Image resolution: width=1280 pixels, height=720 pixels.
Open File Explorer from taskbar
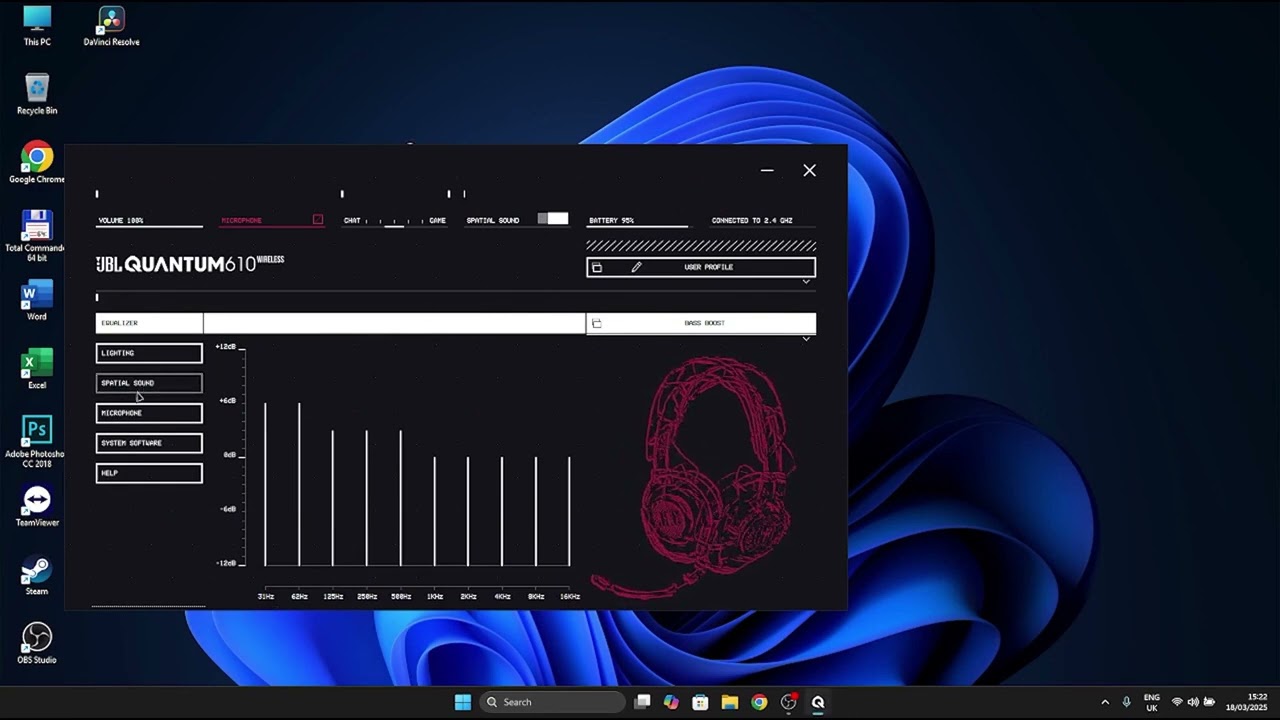point(730,702)
